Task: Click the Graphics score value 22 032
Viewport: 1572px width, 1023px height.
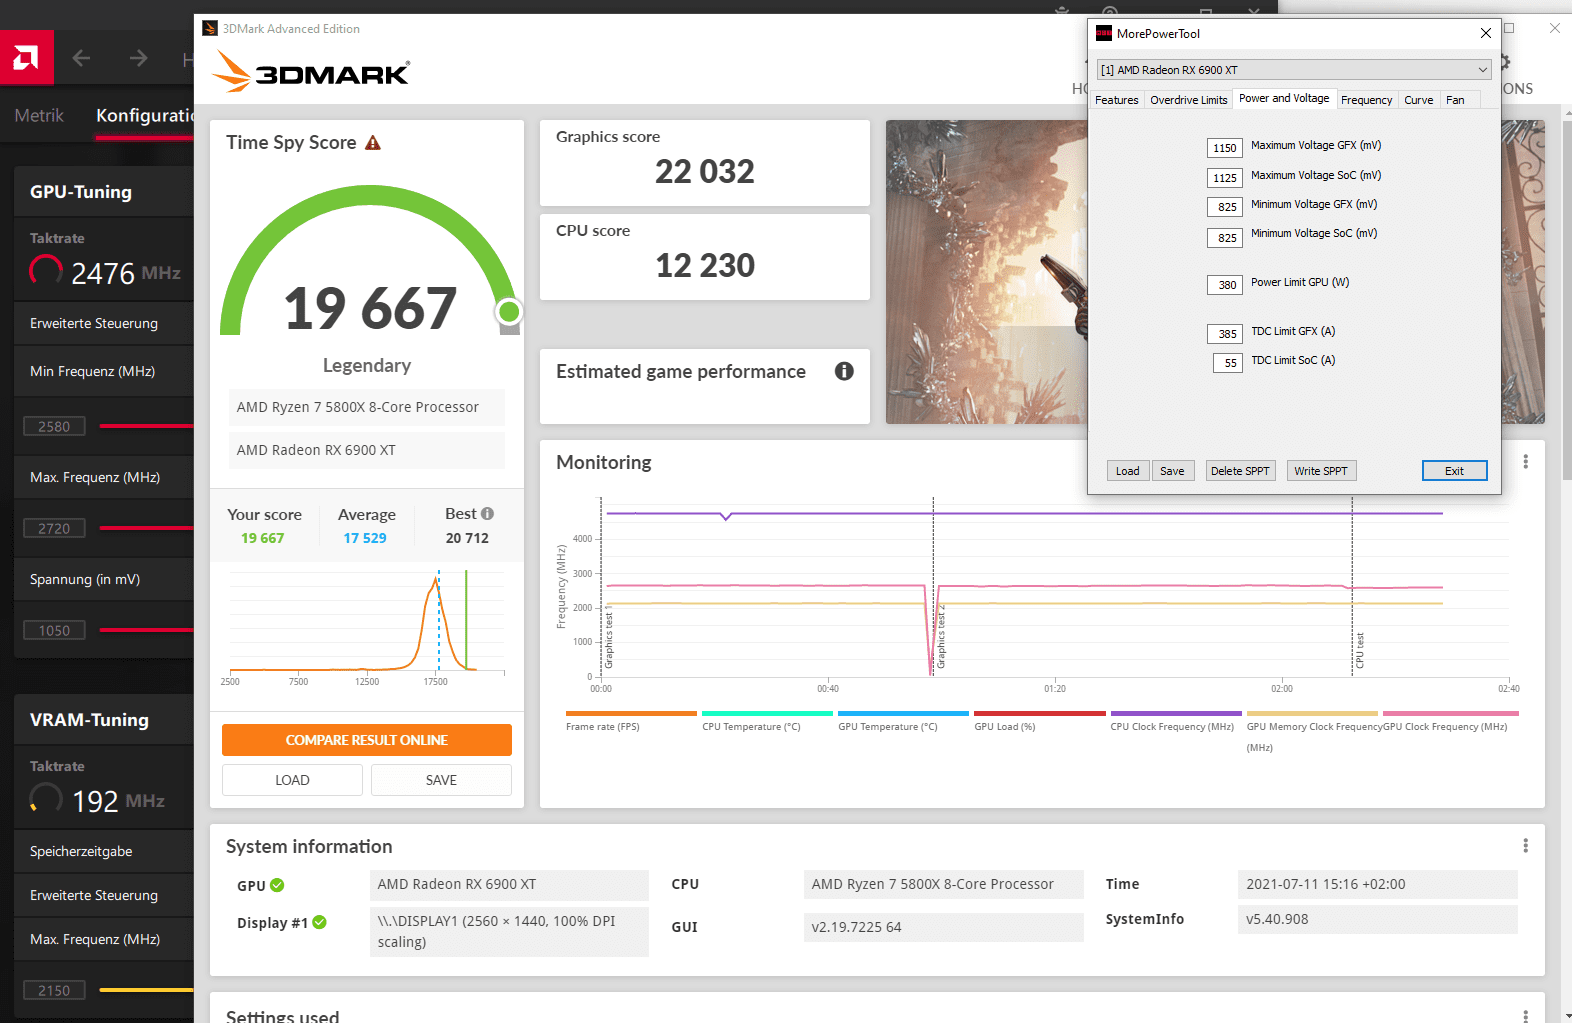Action: 705,172
